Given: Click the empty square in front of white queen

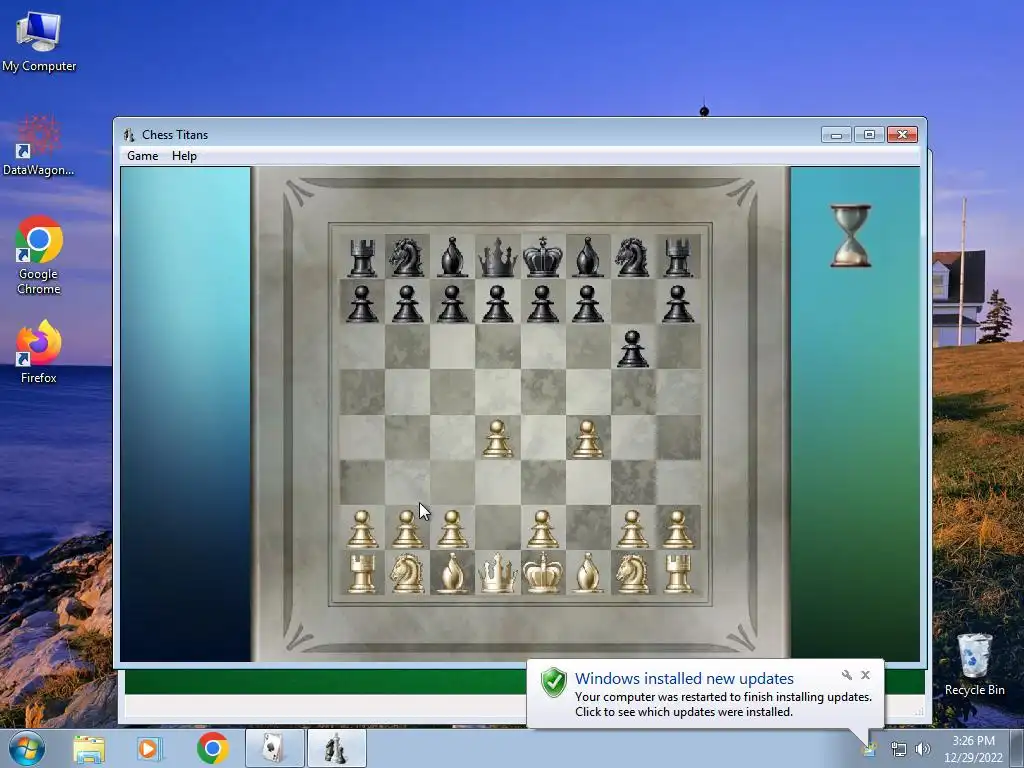Looking at the screenshot, I should tap(498, 528).
